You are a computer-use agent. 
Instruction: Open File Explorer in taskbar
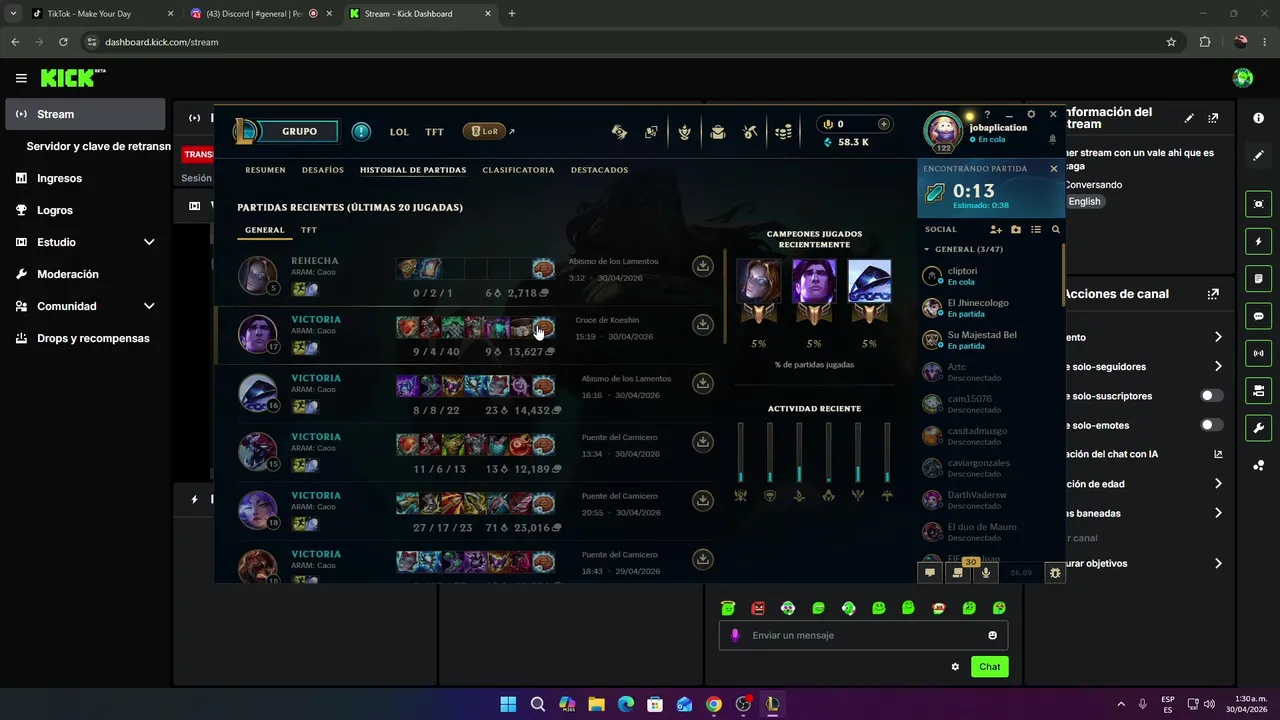click(596, 704)
